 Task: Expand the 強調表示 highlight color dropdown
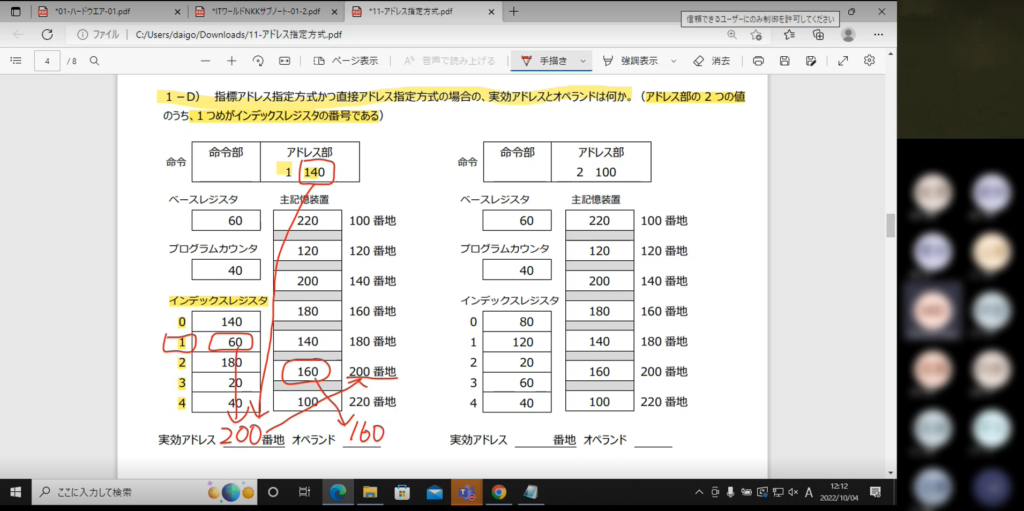click(672, 60)
